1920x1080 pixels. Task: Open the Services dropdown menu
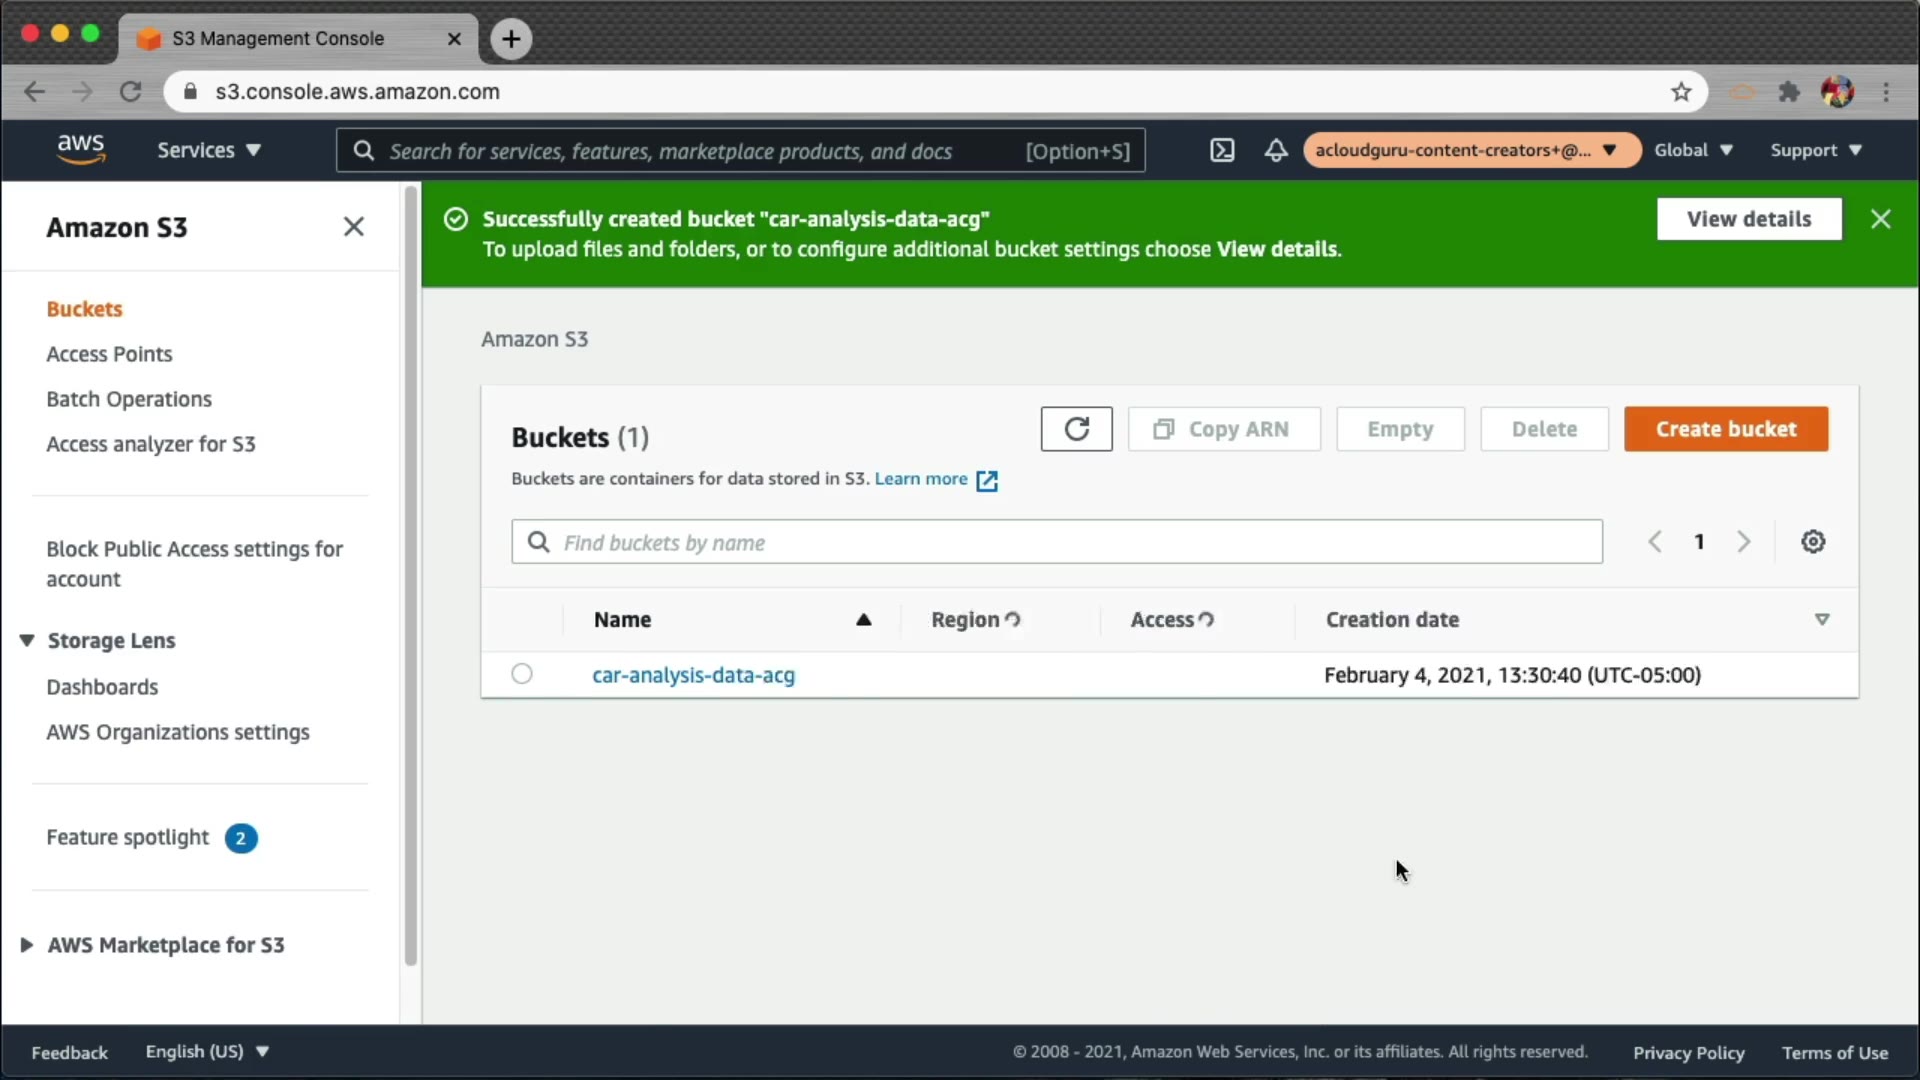208,150
